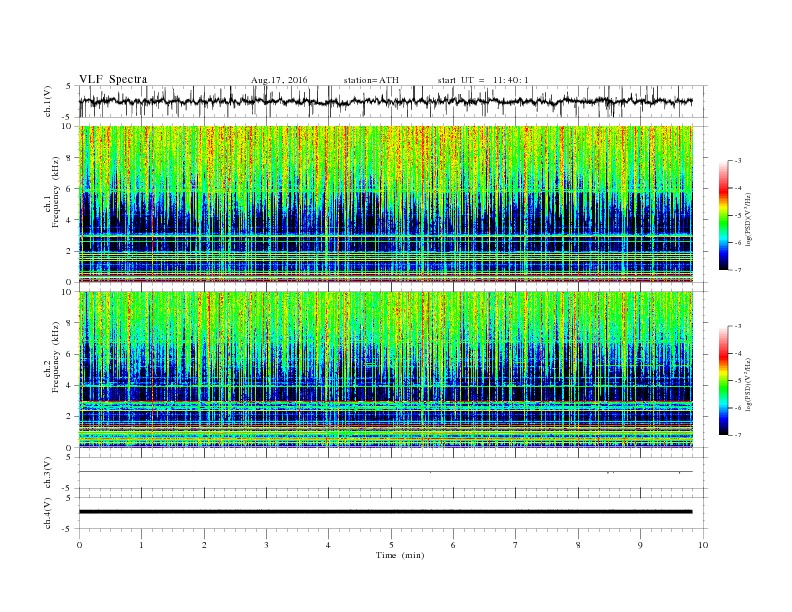Viewport: 792px width, 612px height.
Task: Click the "8" tick on Time axis
Action: 578,545
